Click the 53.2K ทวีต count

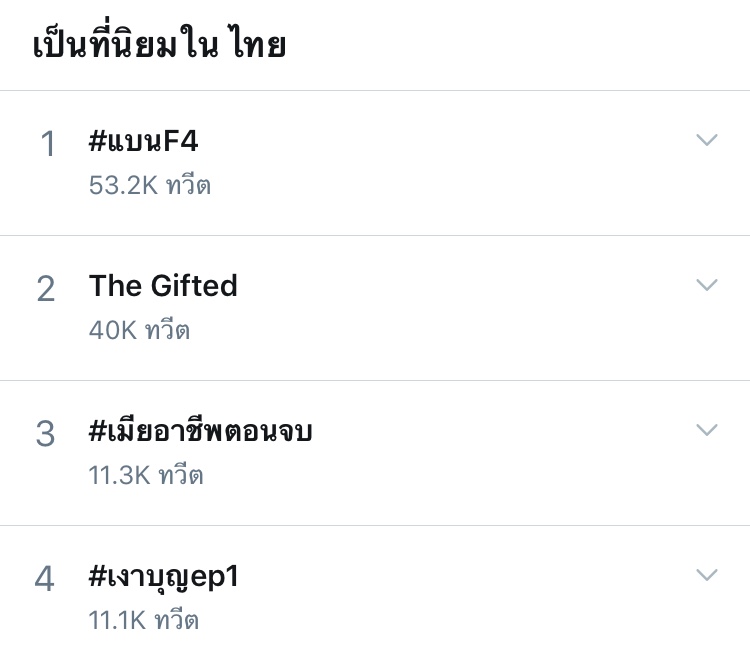click(150, 185)
